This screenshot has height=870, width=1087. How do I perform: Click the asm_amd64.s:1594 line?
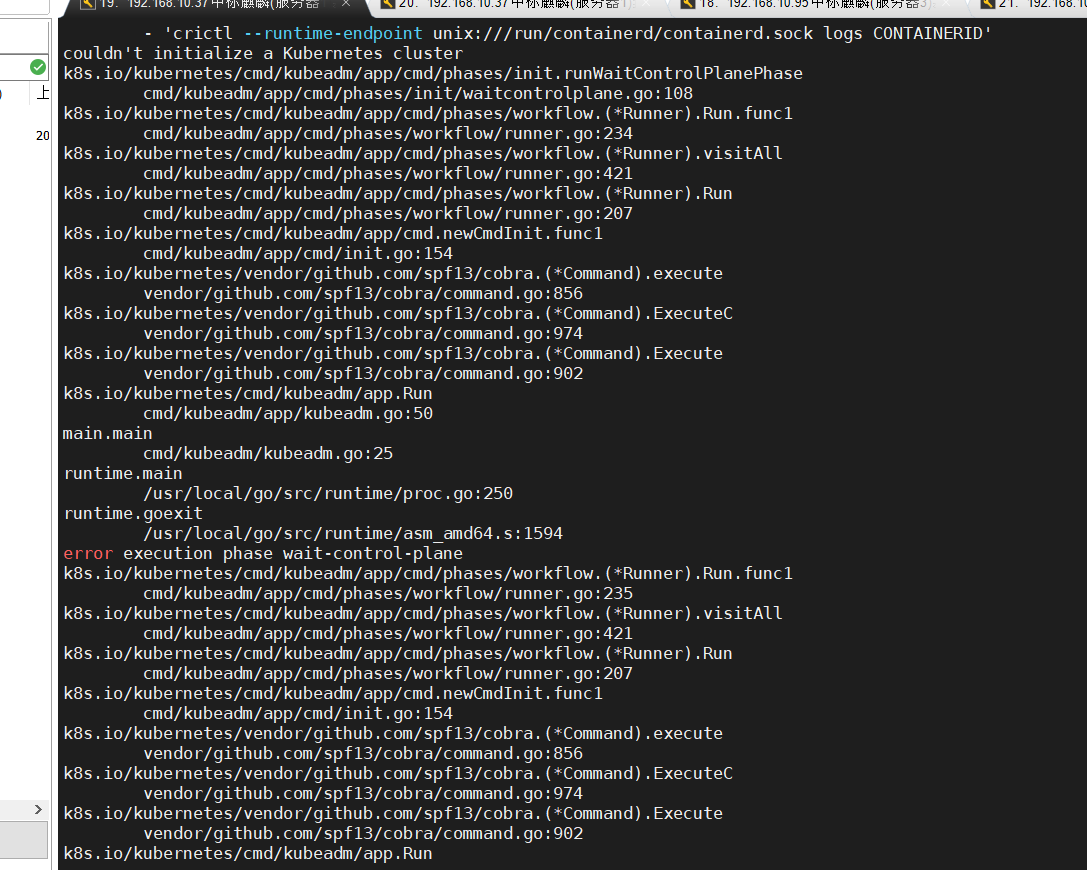pos(353,534)
